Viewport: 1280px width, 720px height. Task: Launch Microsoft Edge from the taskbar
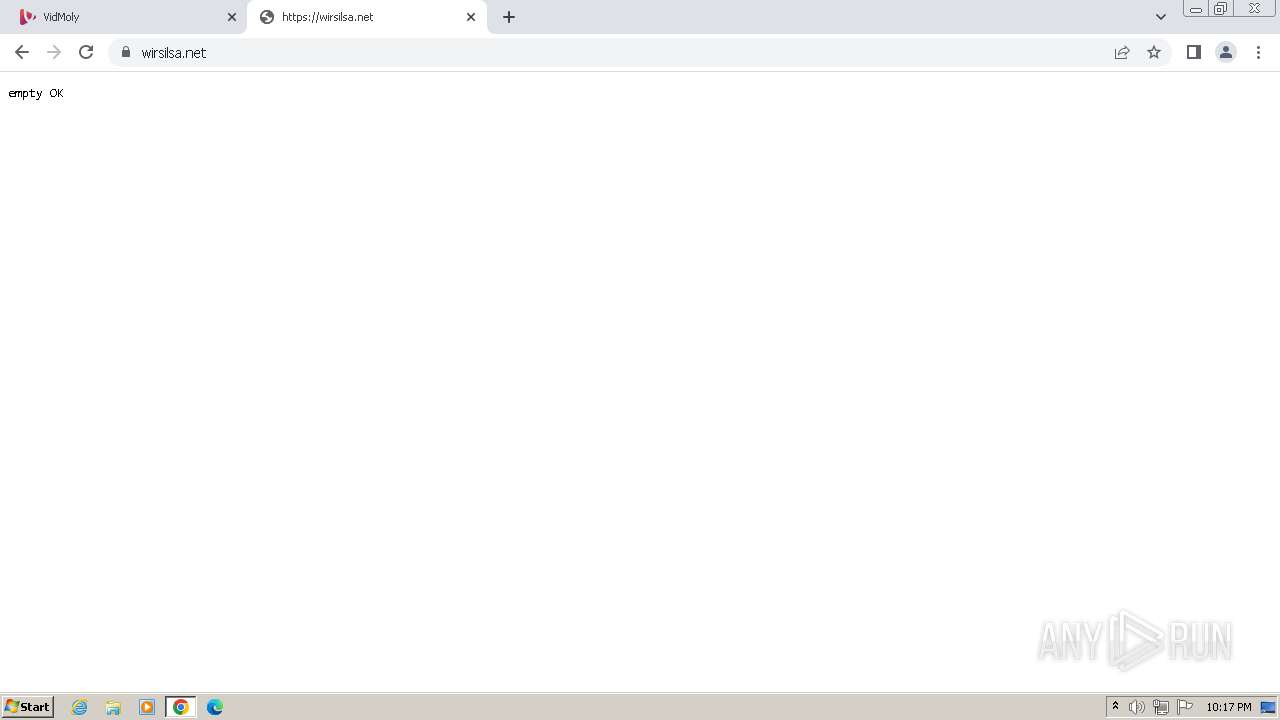click(x=215, y=707)
